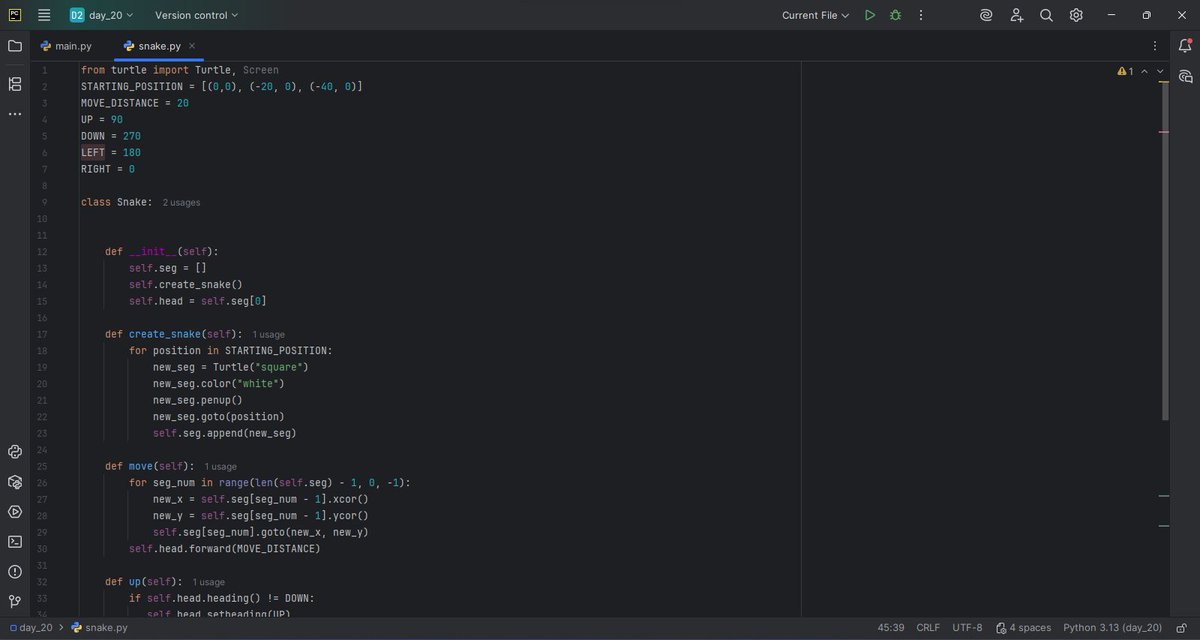Click def __init__(self) method name
Viewport: 1200px width, 640px height.
point(153,251)
